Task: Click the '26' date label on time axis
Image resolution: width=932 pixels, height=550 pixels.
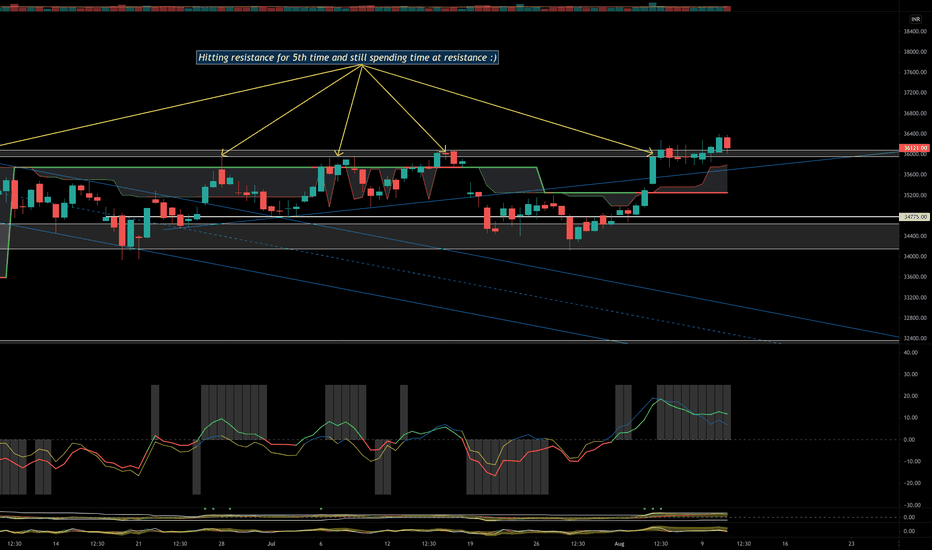Action: point(536,543)
